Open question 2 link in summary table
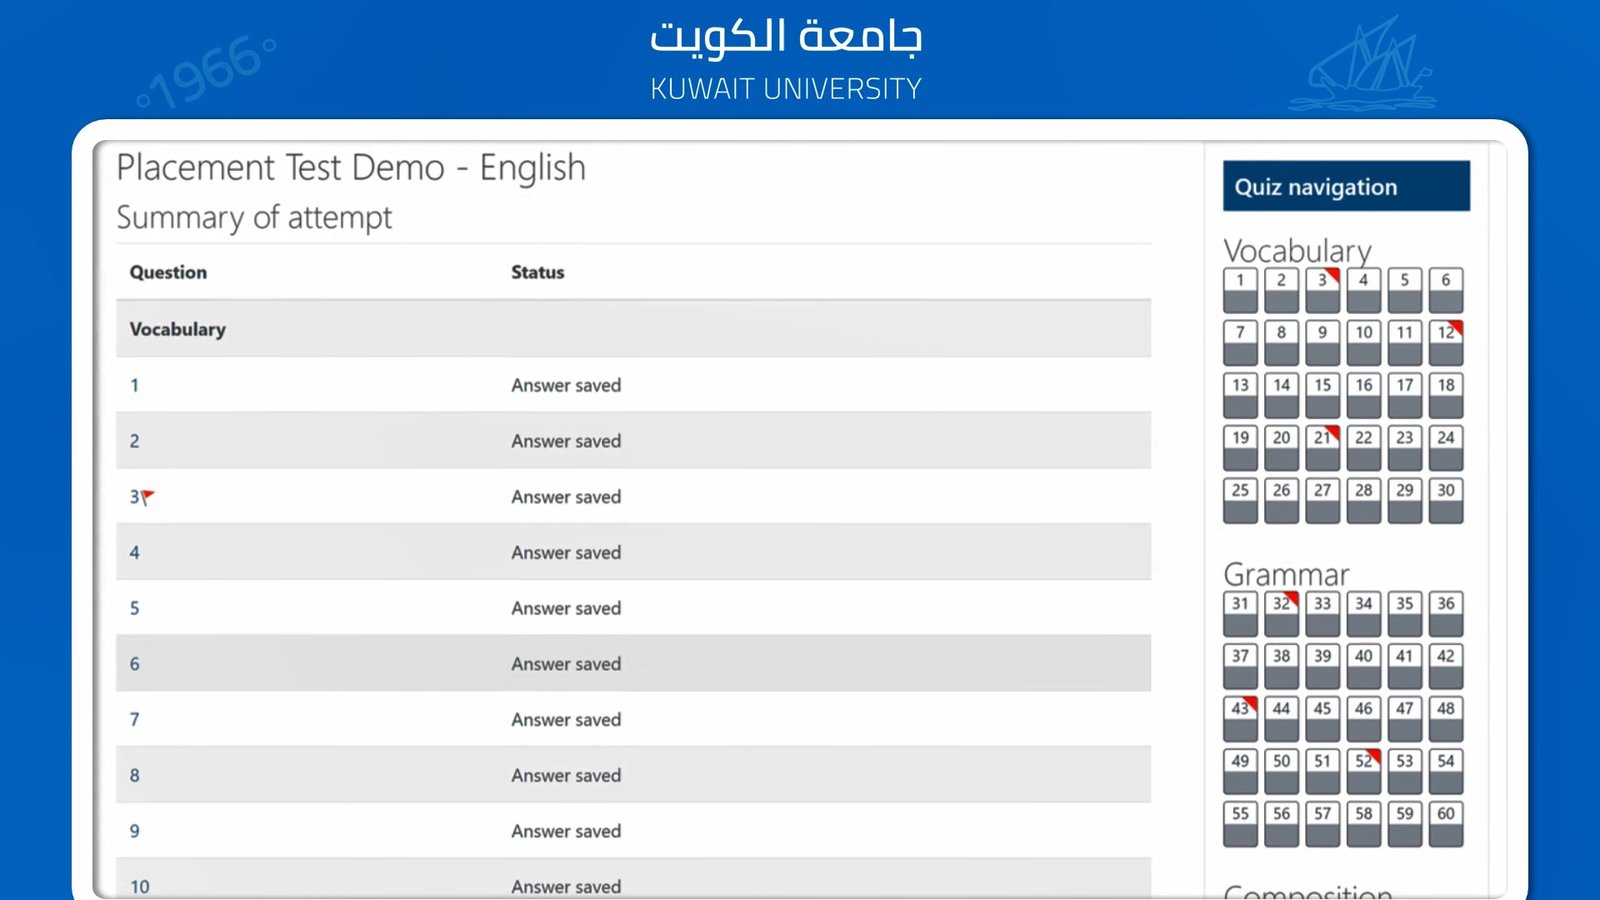The width and height of the screenshot is (1600, 900). [x=135, y=441]
